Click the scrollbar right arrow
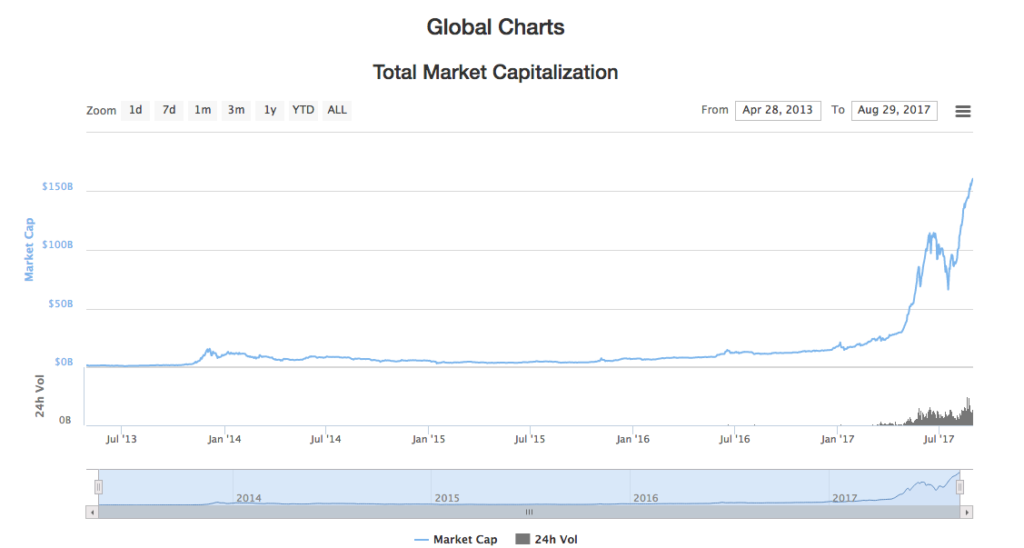Screen dimensions: 1024x548 tap(966, 511)
